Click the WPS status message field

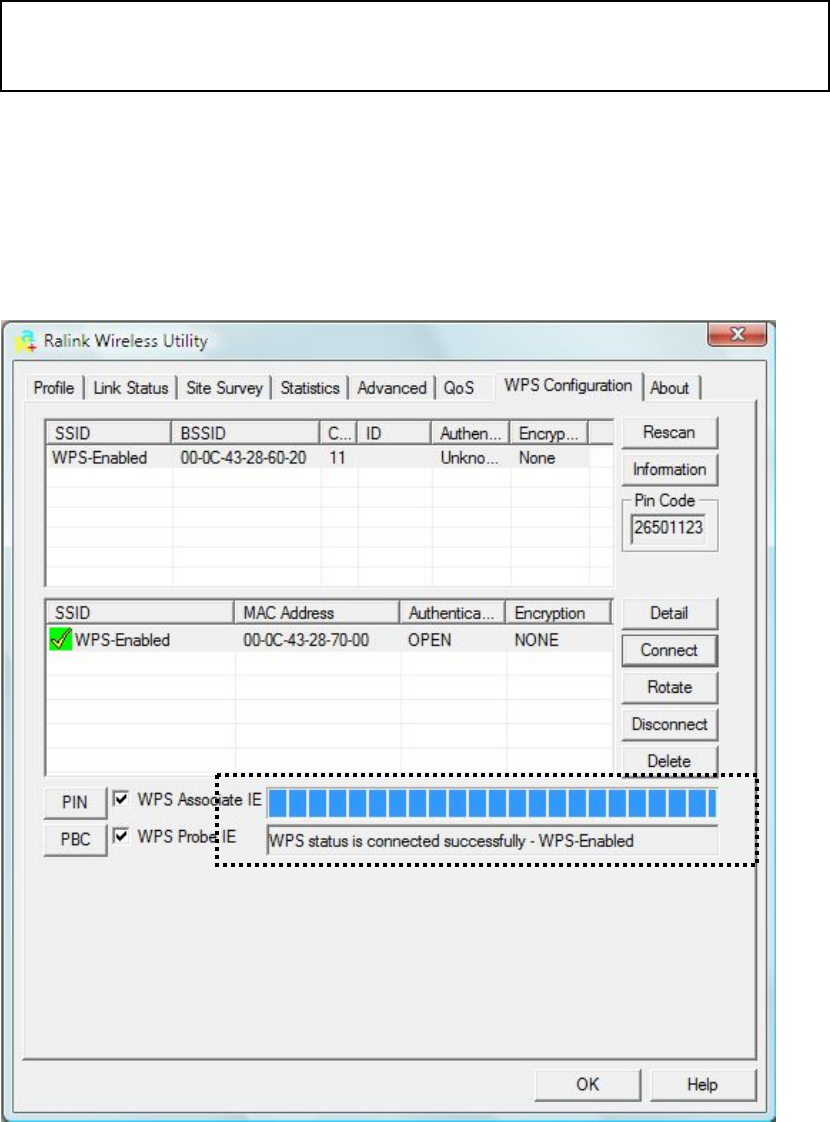492,841
